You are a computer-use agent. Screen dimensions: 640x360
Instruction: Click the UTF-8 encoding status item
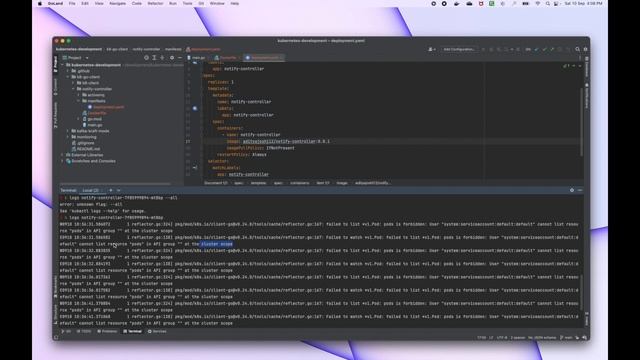coord(502,338)
